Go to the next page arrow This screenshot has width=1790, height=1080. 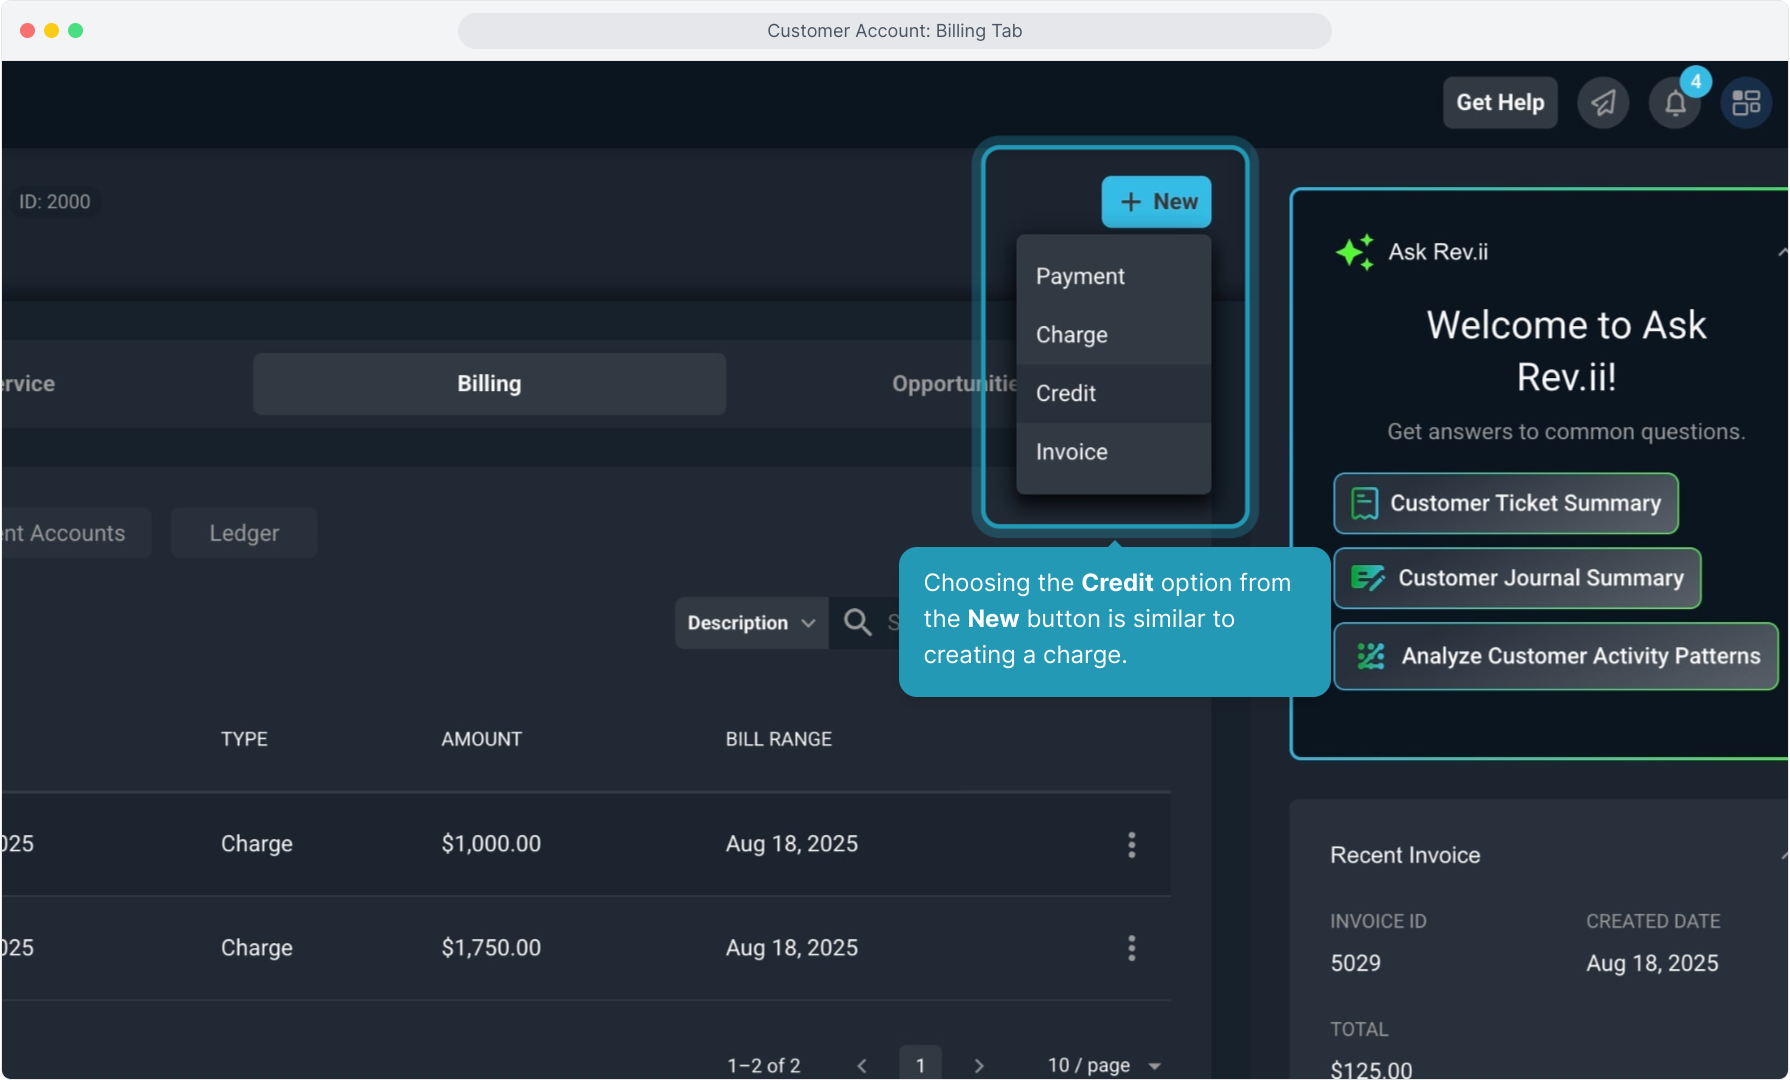pos(979,1066)
